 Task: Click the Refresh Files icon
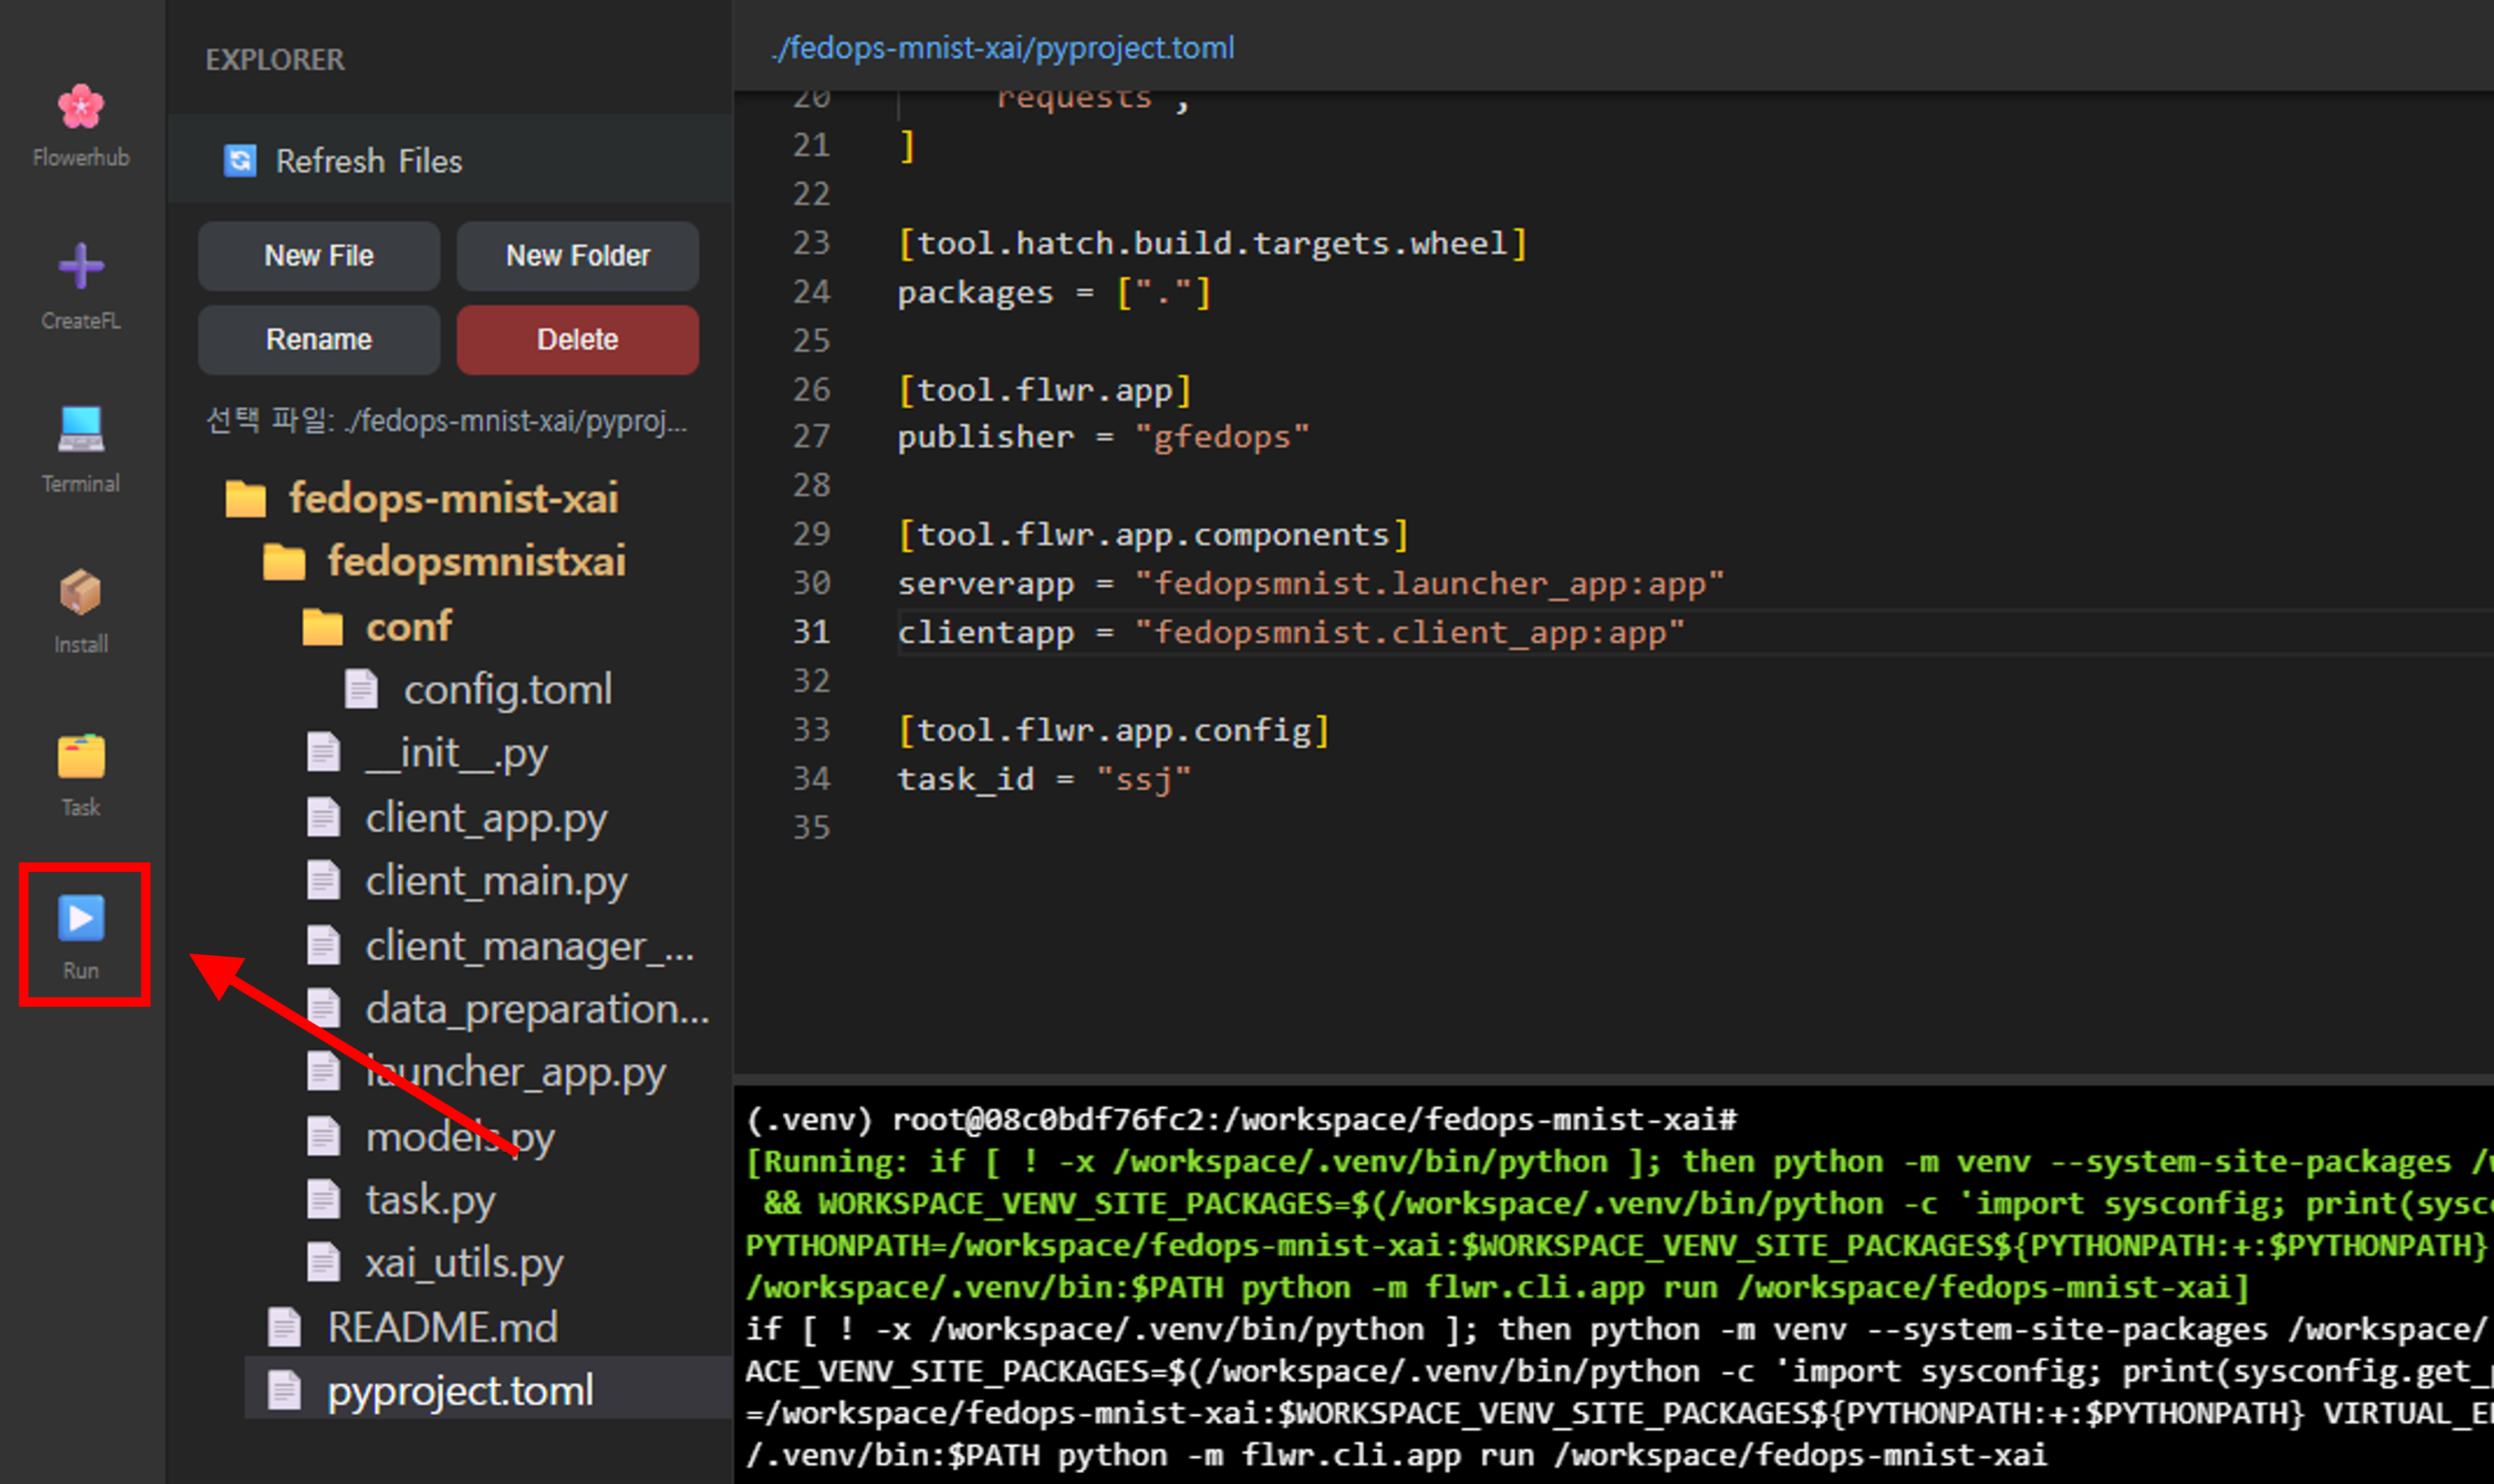240,160
